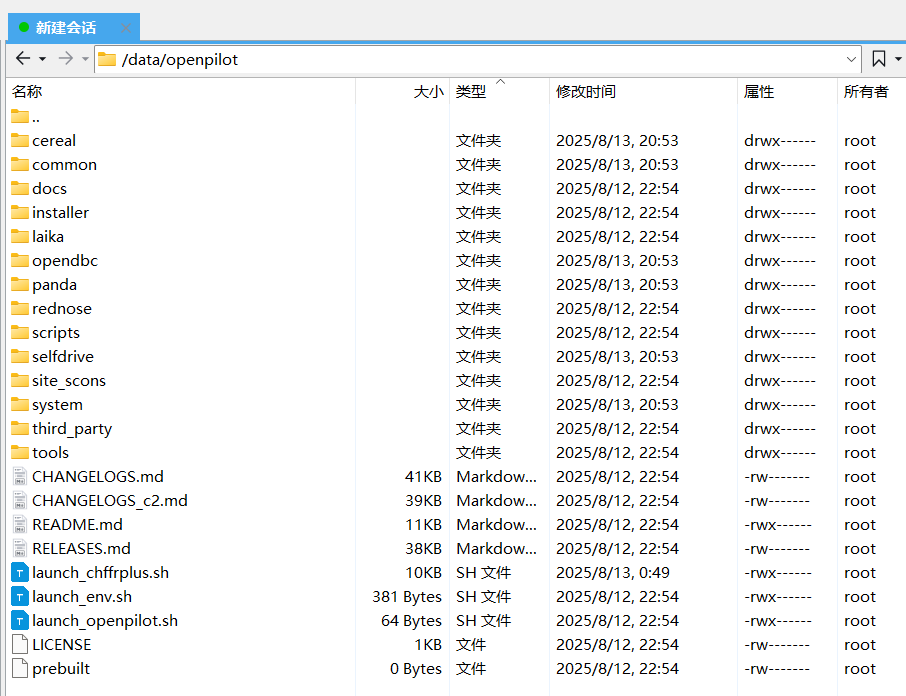Screen dimensions: 906x696
Task: Select the site_scons folder icon
Action: [20, 380]
